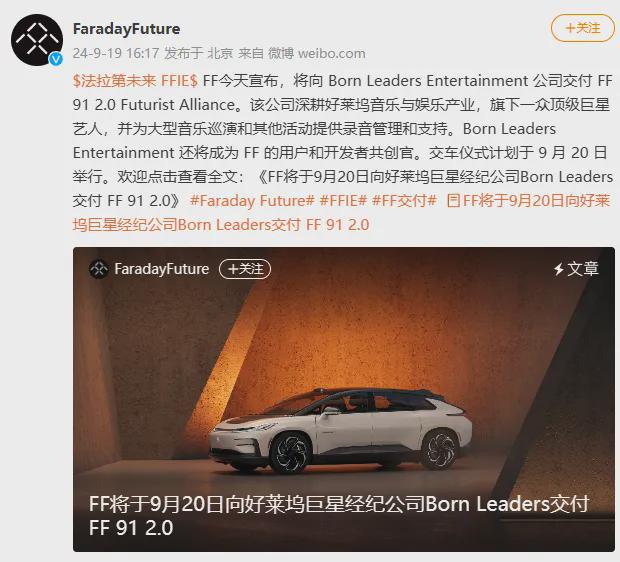The width and height of the screenshot is (620, 562).
Task: Click the article icon before the FF将于9月20日 link
Action: pos(453,201)
